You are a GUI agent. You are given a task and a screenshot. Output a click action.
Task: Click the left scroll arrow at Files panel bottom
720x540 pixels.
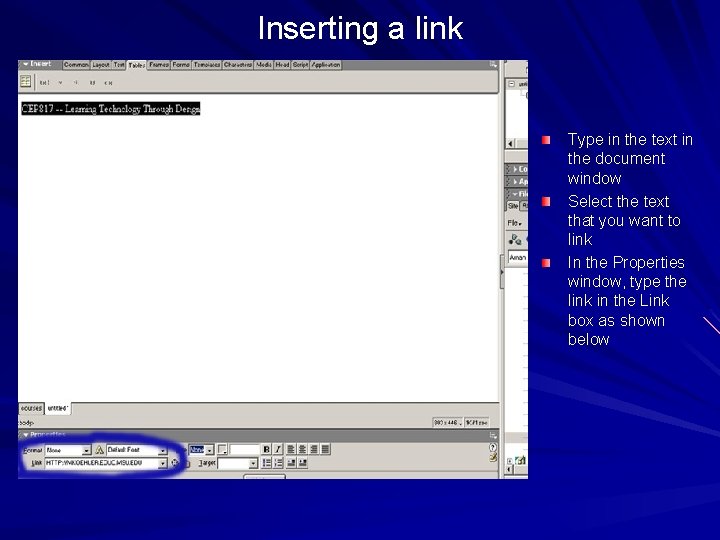pyautogui.click(x=509, y=470)
